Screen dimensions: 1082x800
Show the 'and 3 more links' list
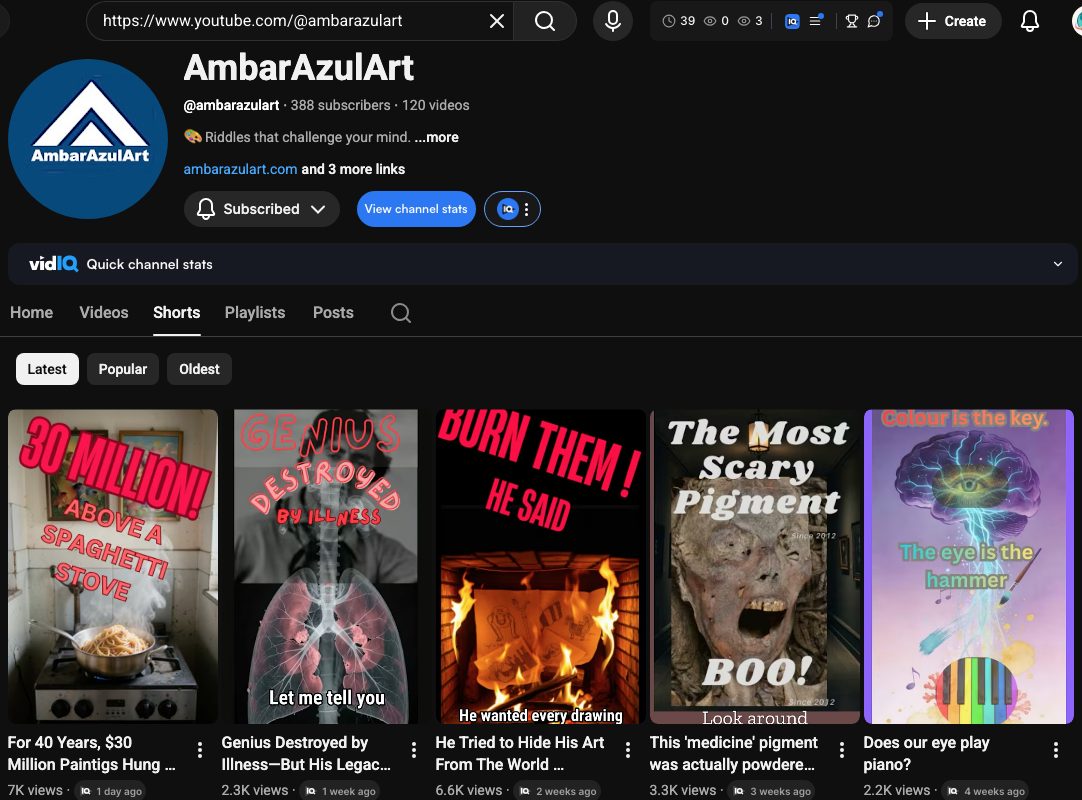[x=353, y=169]
